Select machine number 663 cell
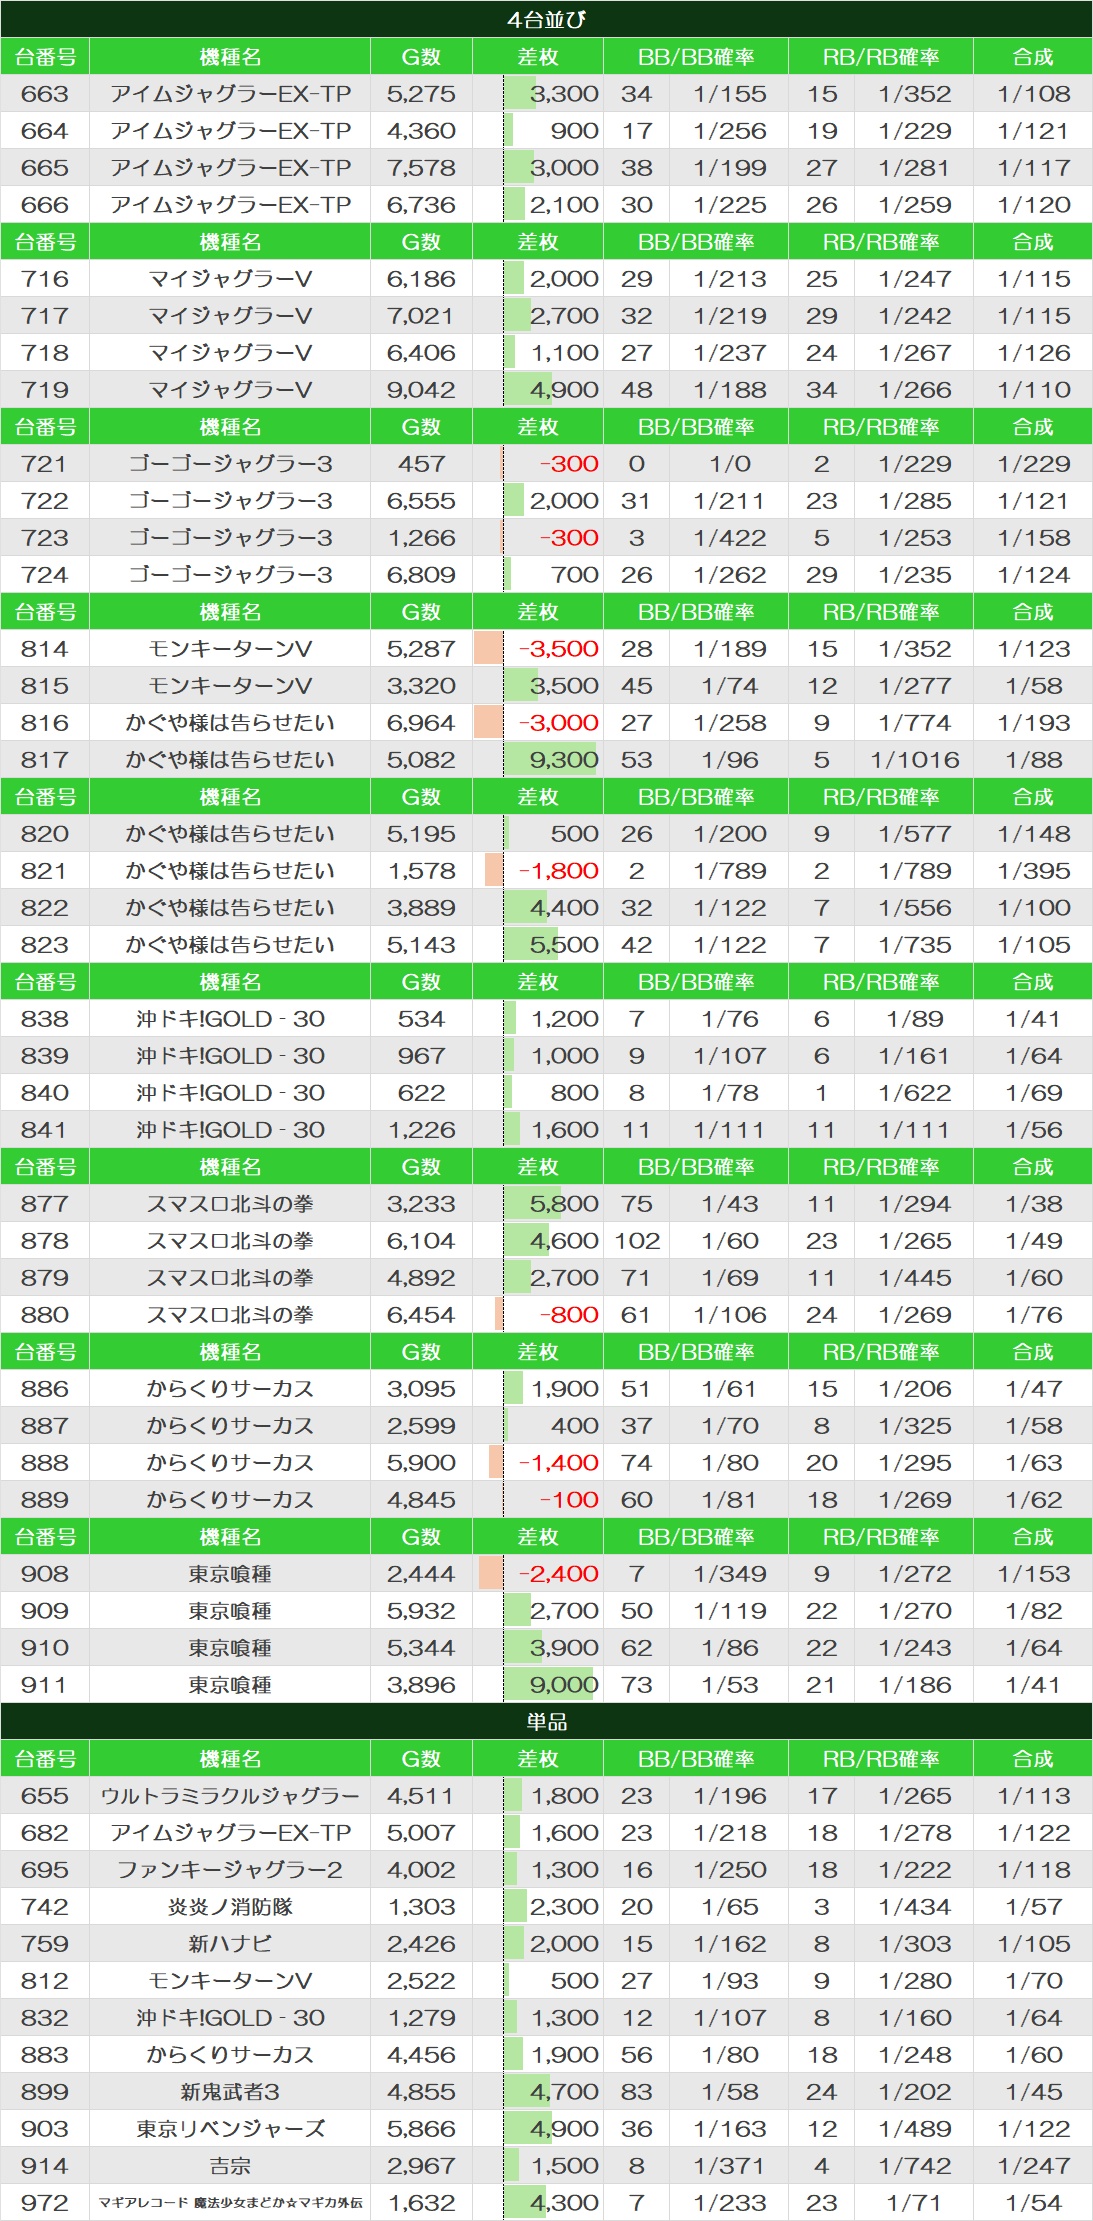The width and height of the screenshot is (1093, 2221). 45,94
